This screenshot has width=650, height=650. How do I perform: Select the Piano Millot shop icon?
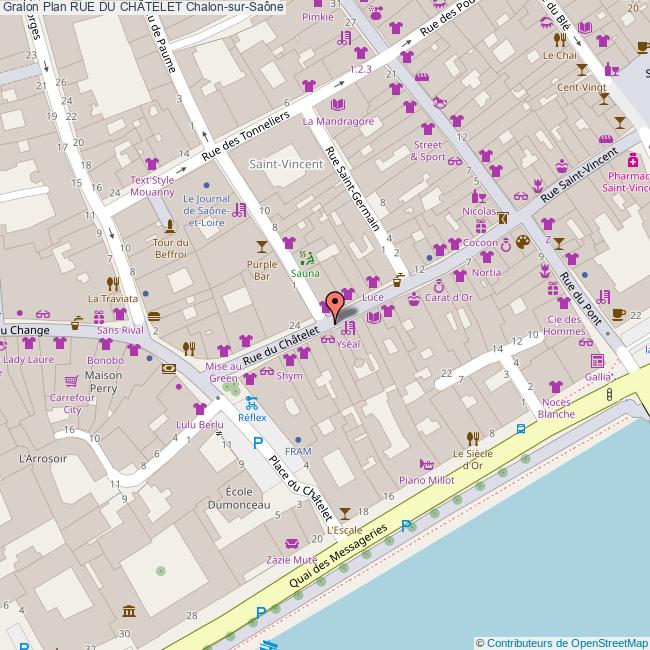pyautogui.click(x=427, y=464)
